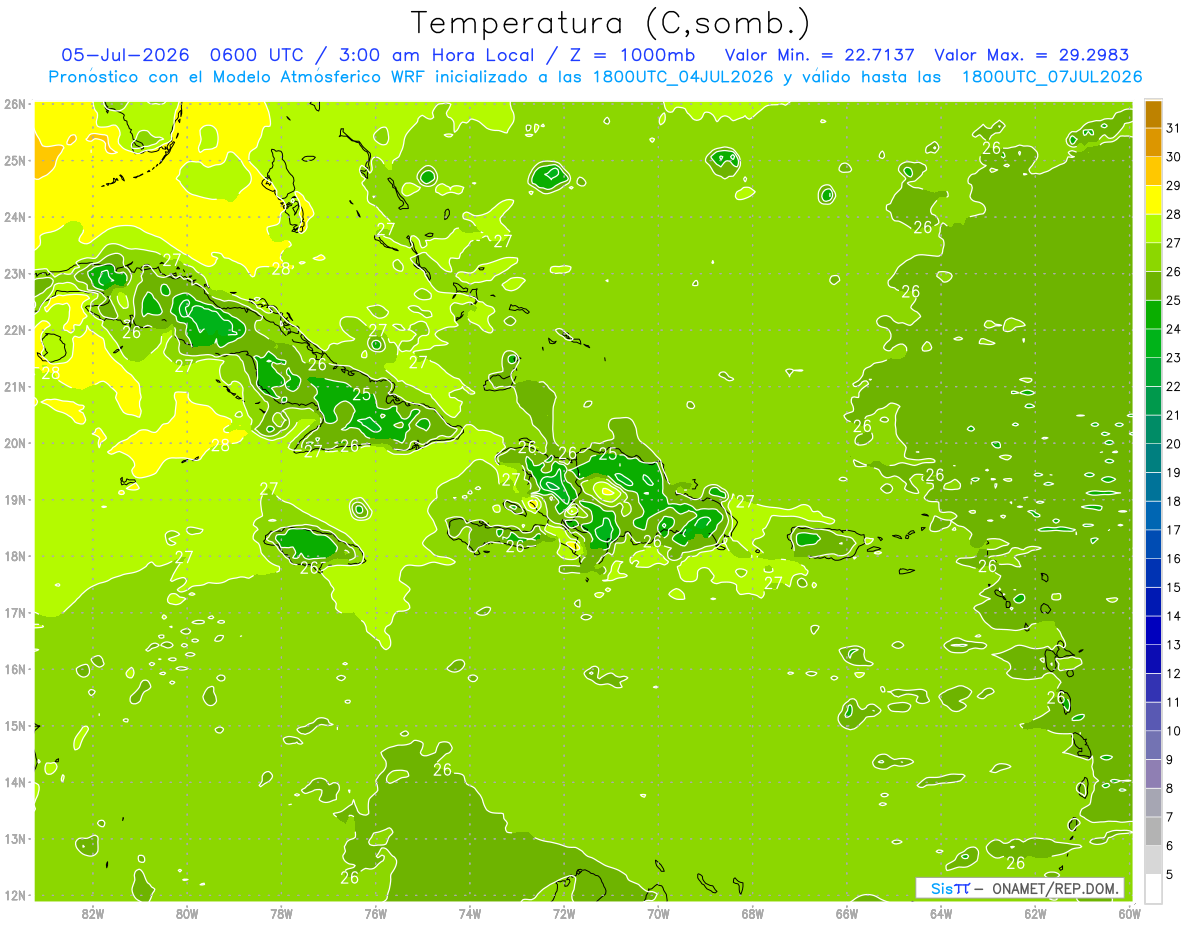The width and height of the screenshot is (1200, 927).
Task: Click the brown legend swatch above 31
Action: click(1153, 114)
